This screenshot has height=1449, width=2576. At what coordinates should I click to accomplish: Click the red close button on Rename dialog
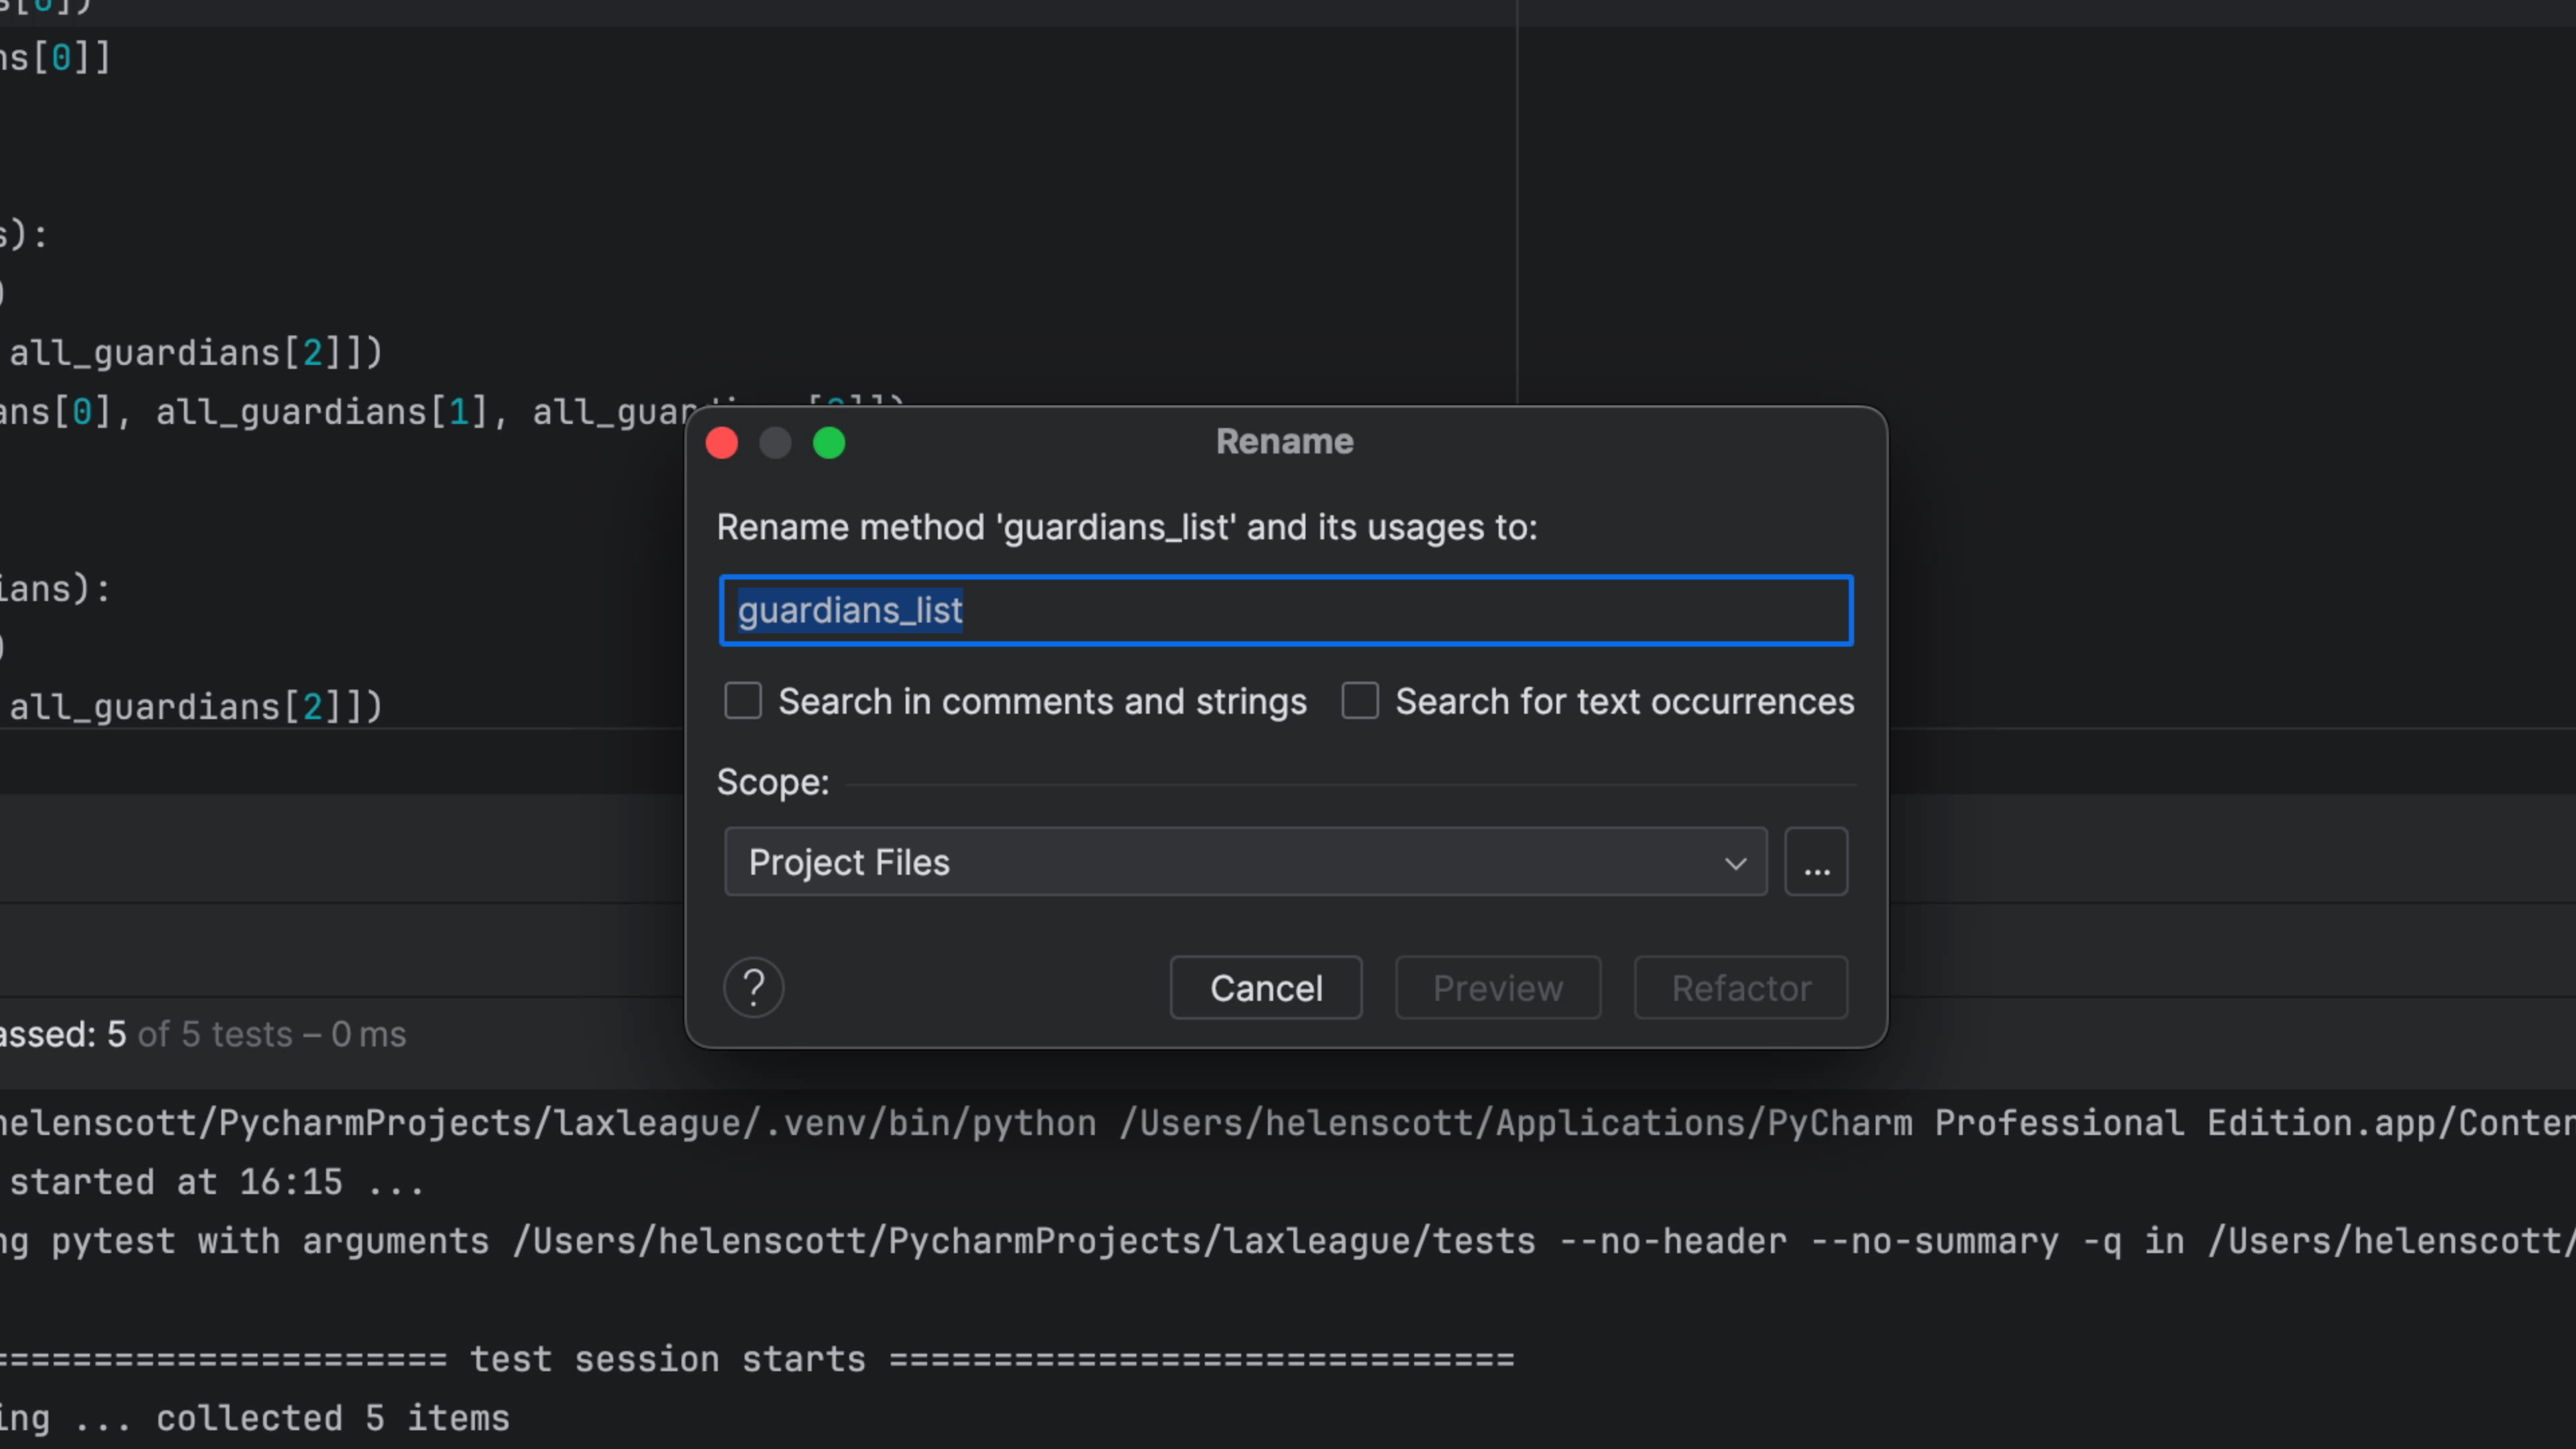tap(721, 443)
